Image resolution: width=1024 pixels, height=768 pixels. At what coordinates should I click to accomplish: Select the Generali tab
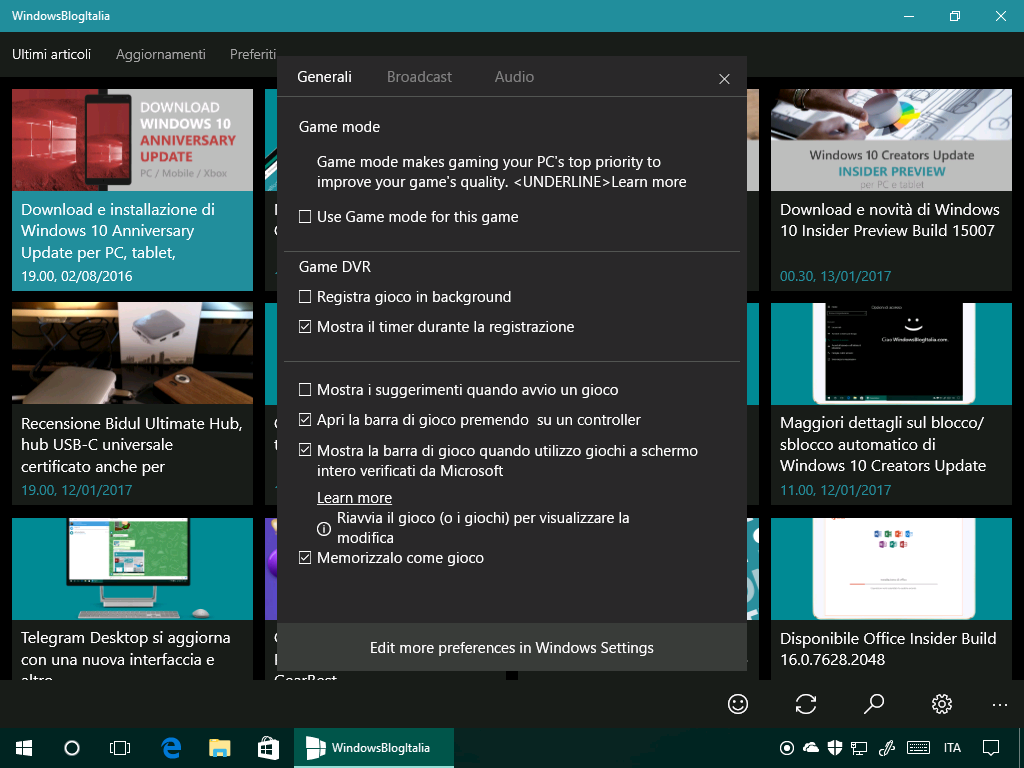point(325,77)
